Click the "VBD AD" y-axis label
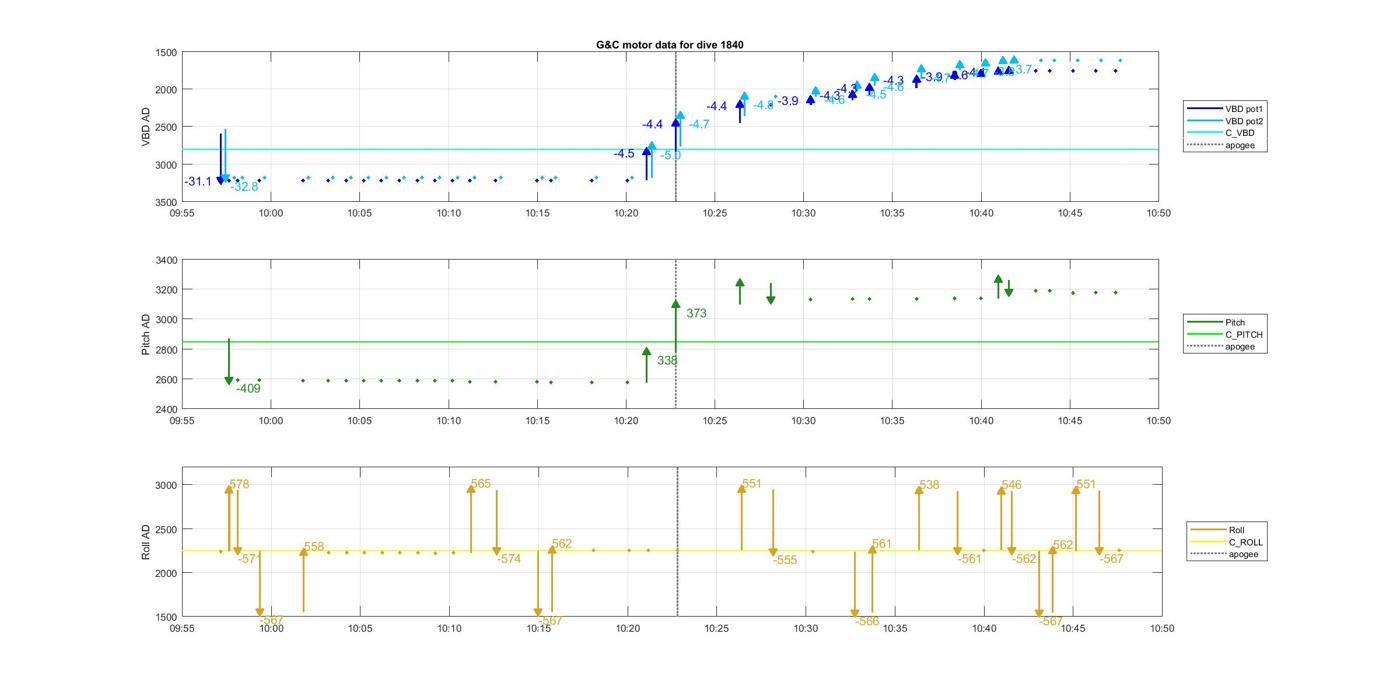Image resolution: width=1400 pixels, height=693 pixels. click(146, 127)
